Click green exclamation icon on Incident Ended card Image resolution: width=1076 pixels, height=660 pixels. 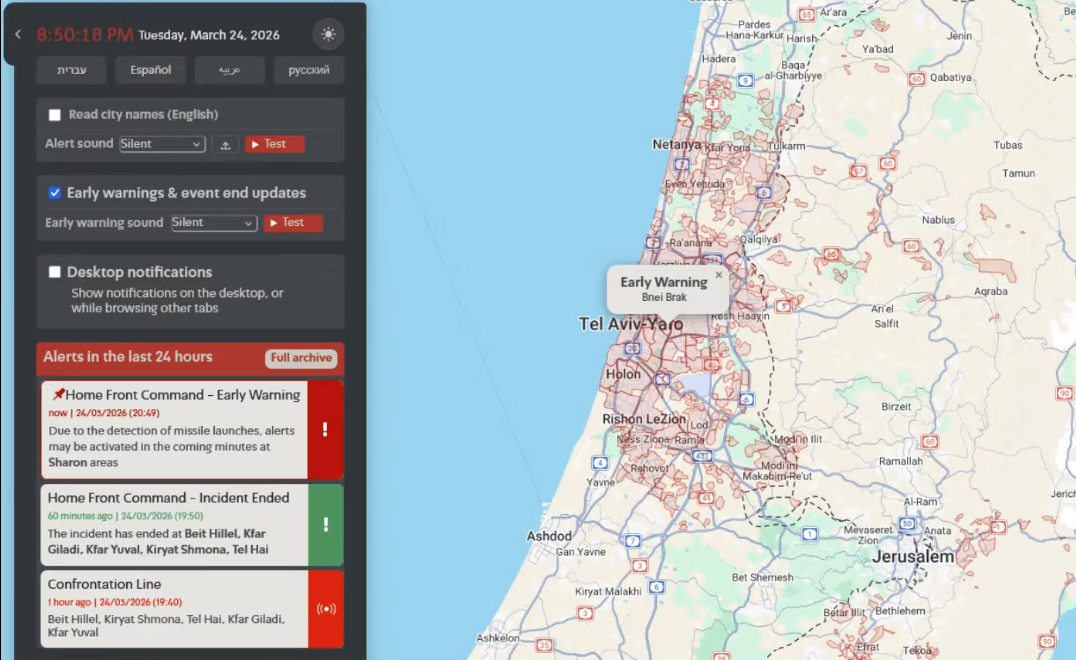[x=325, y=525]
